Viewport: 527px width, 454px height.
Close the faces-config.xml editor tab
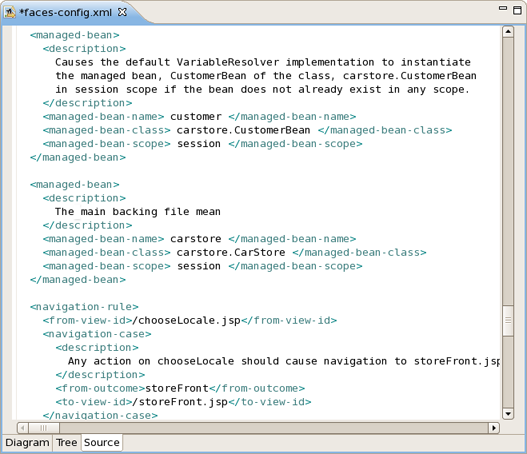(122, 12)
